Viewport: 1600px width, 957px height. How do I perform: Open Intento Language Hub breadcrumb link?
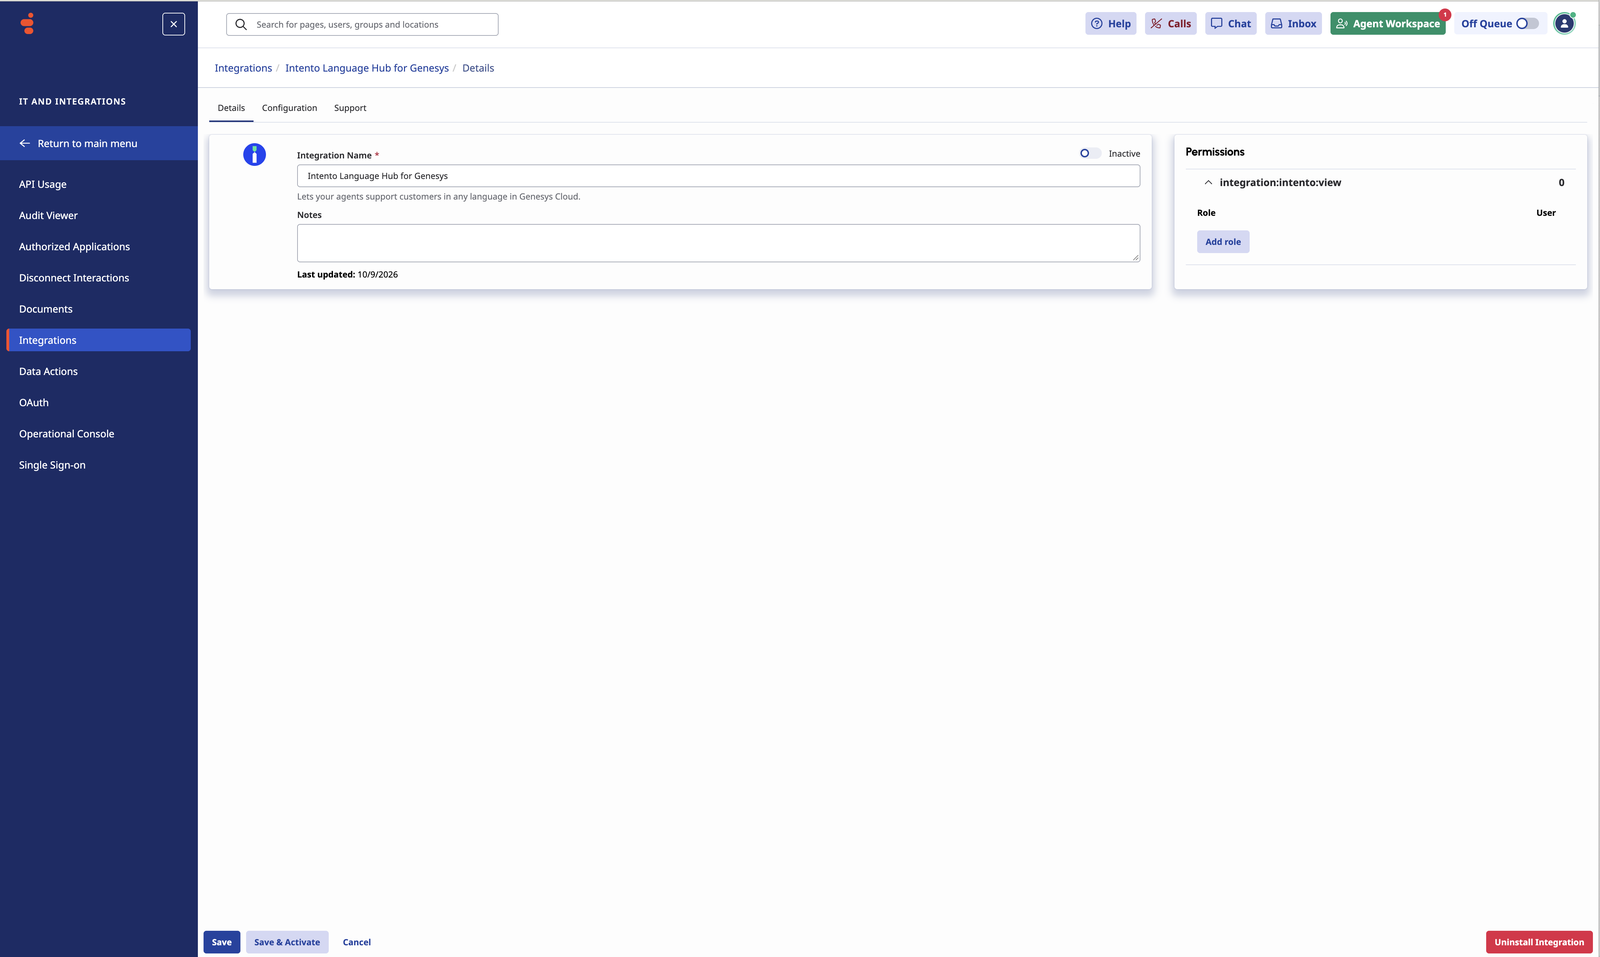pyautogui.click(x=367, y=68)
